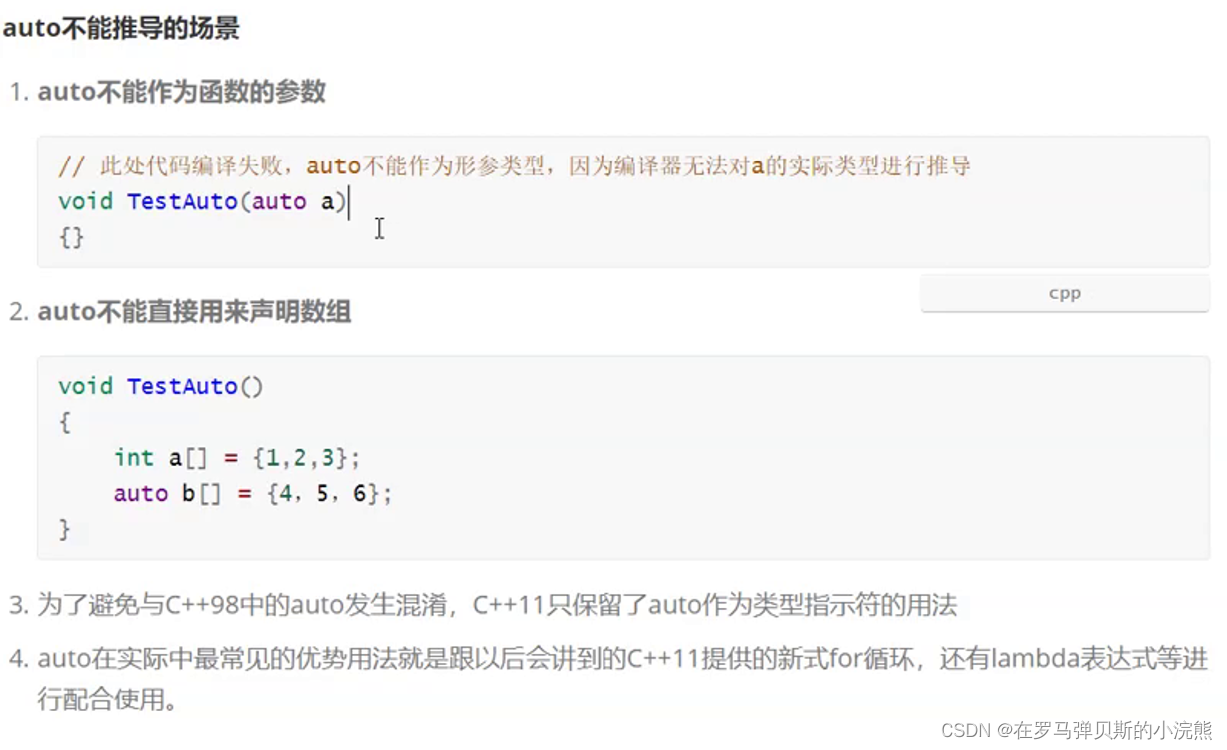
Task: Click the opening brace under void TestAuto()
Action: click(65, 422)
